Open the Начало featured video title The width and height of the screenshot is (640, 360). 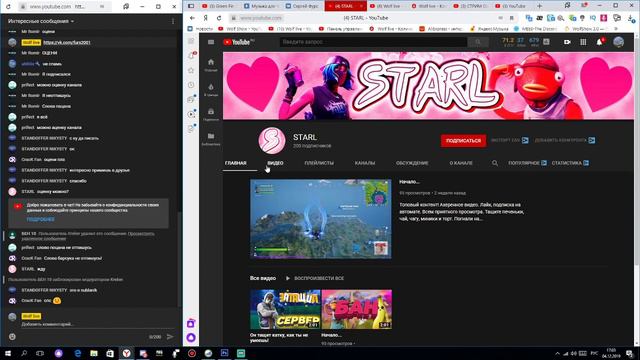(409, 182)
